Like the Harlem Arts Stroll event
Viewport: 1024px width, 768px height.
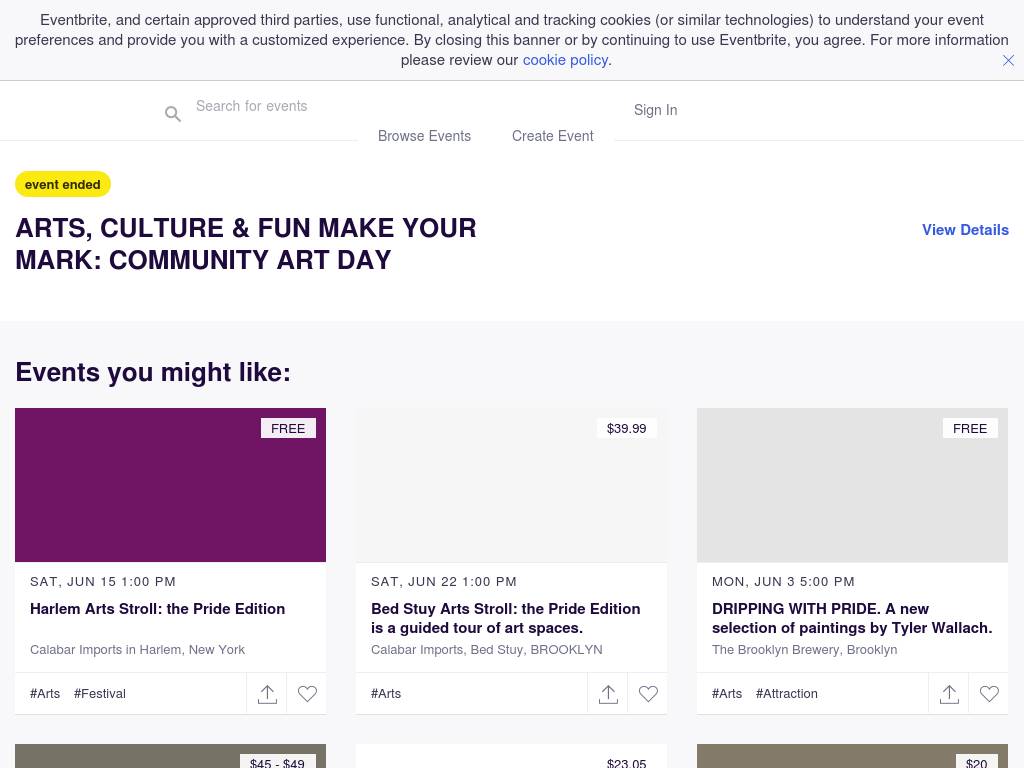tap(307, 694)
